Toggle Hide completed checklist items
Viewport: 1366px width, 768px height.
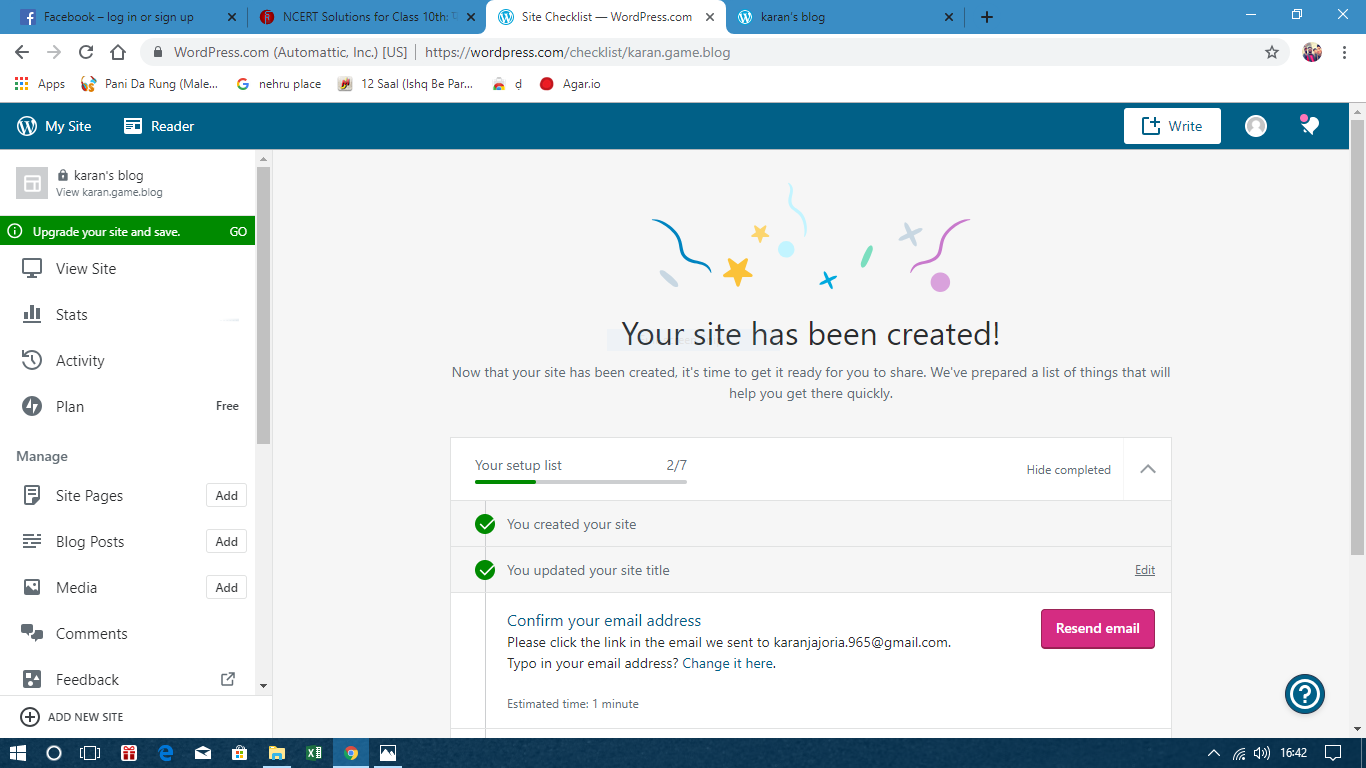click(1068, 470)
